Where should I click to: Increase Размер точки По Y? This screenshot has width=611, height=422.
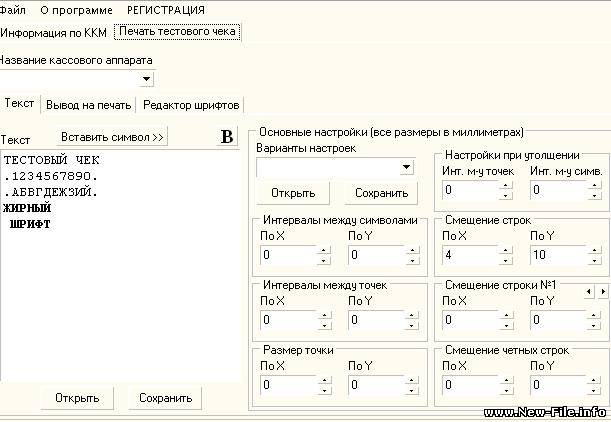point(412,380)
